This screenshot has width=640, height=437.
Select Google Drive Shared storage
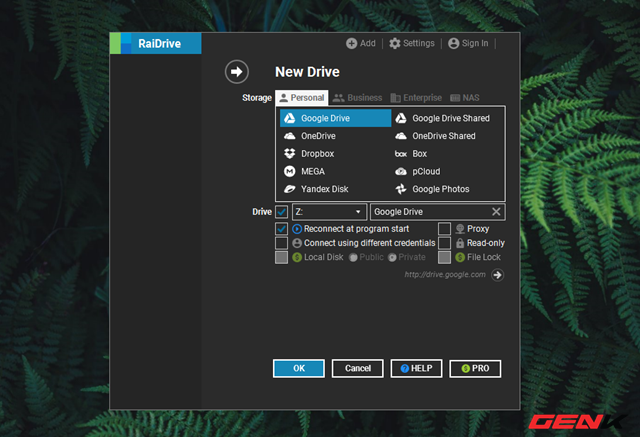(447, 118)
